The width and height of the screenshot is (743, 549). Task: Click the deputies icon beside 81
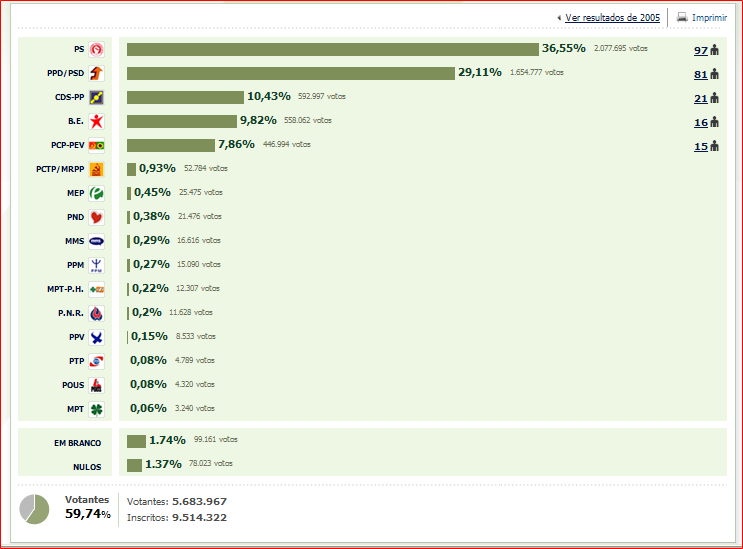coord(715,74)
